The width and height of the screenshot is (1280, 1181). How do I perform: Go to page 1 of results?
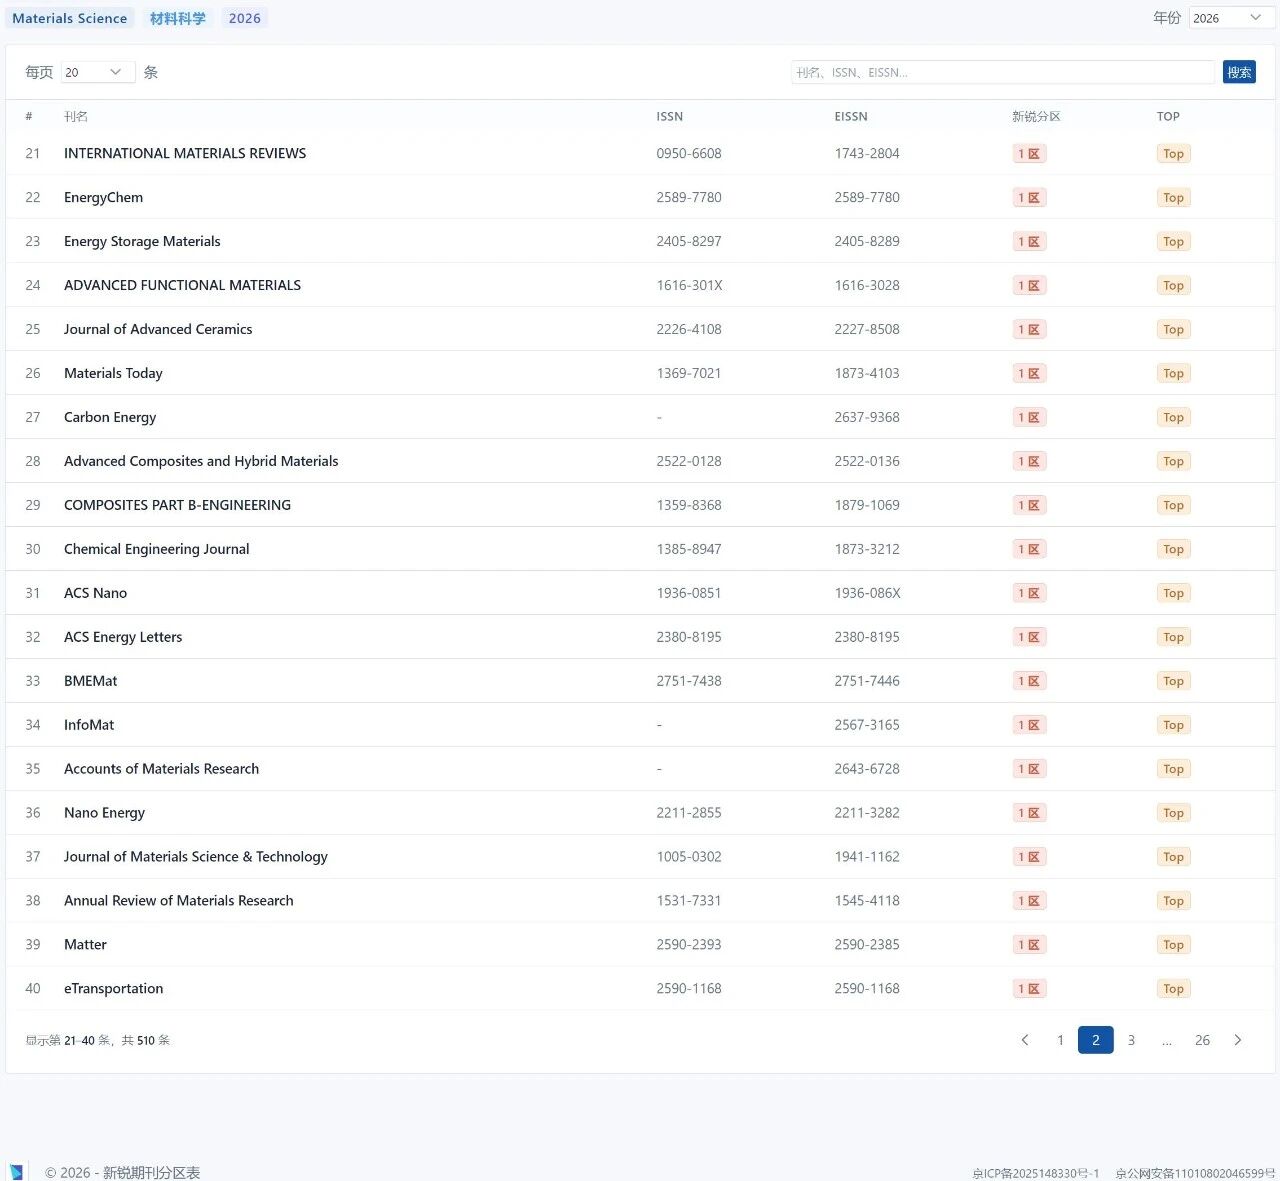coord(1060,1040)
